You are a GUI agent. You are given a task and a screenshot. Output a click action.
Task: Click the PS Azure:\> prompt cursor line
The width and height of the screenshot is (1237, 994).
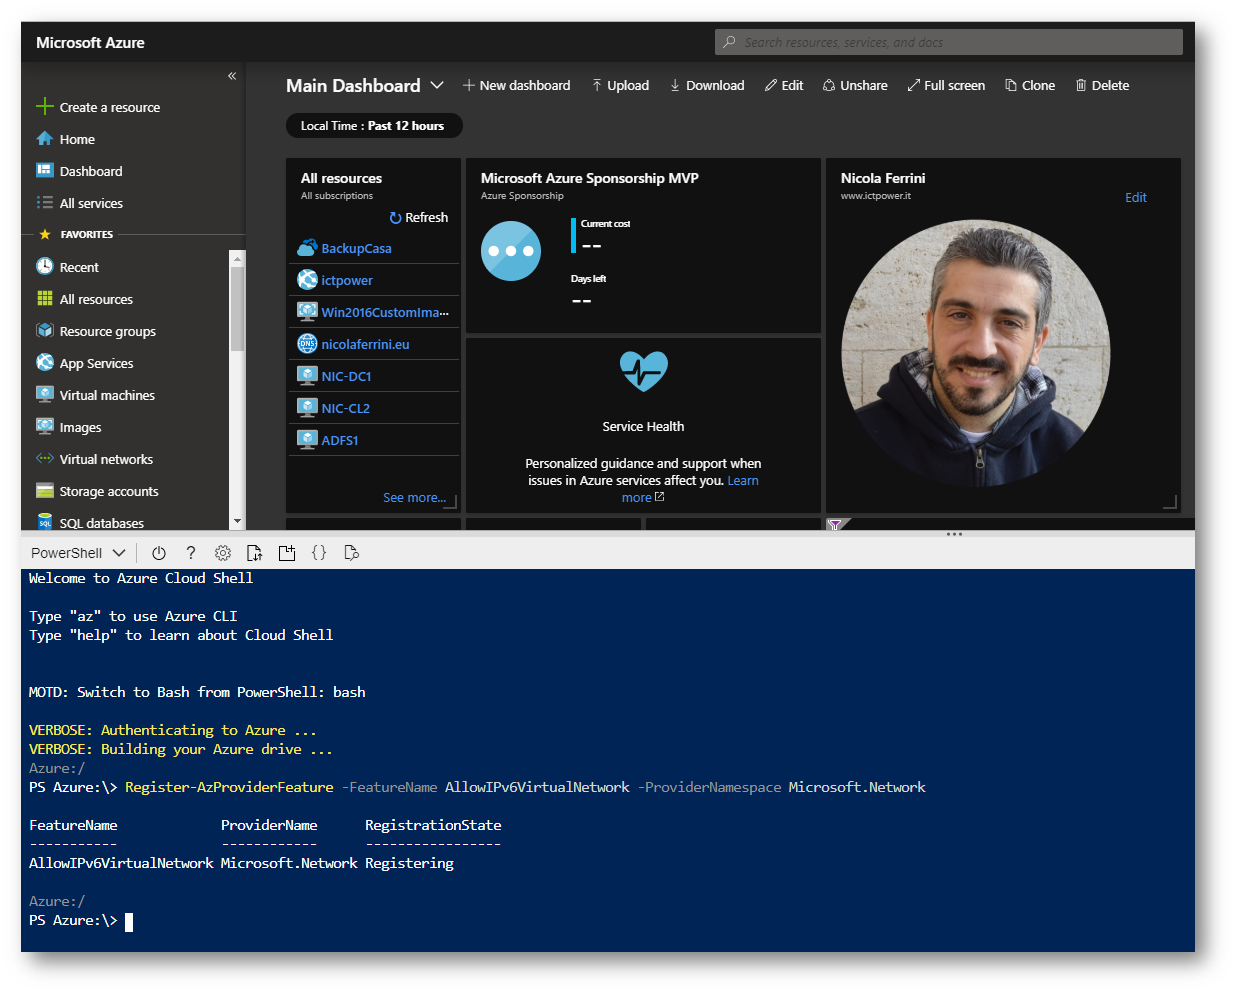pyautogui.click(x=82, y=921)
